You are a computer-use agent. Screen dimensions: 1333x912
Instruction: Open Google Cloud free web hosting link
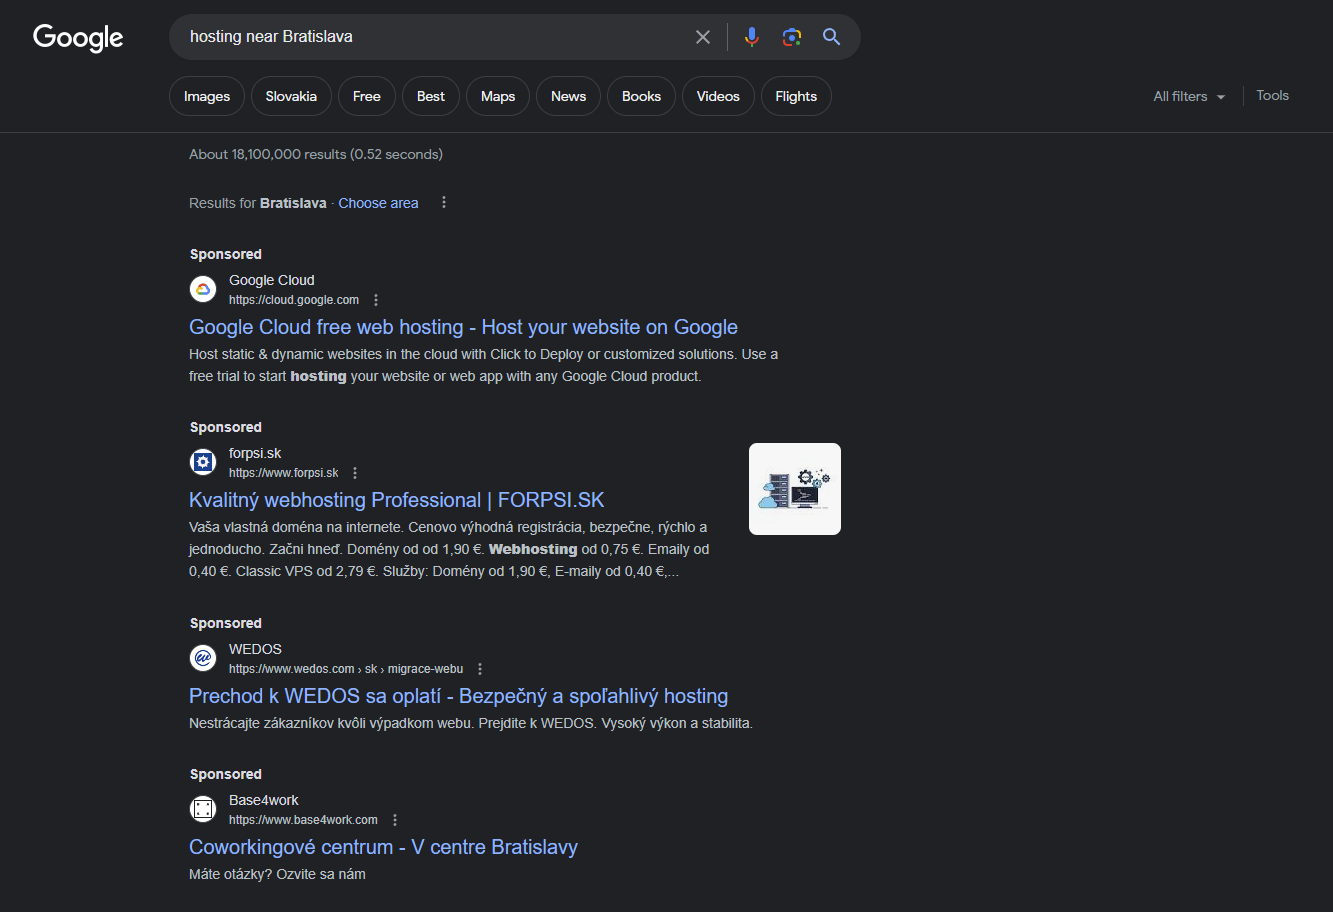click(x=463, y=327)
